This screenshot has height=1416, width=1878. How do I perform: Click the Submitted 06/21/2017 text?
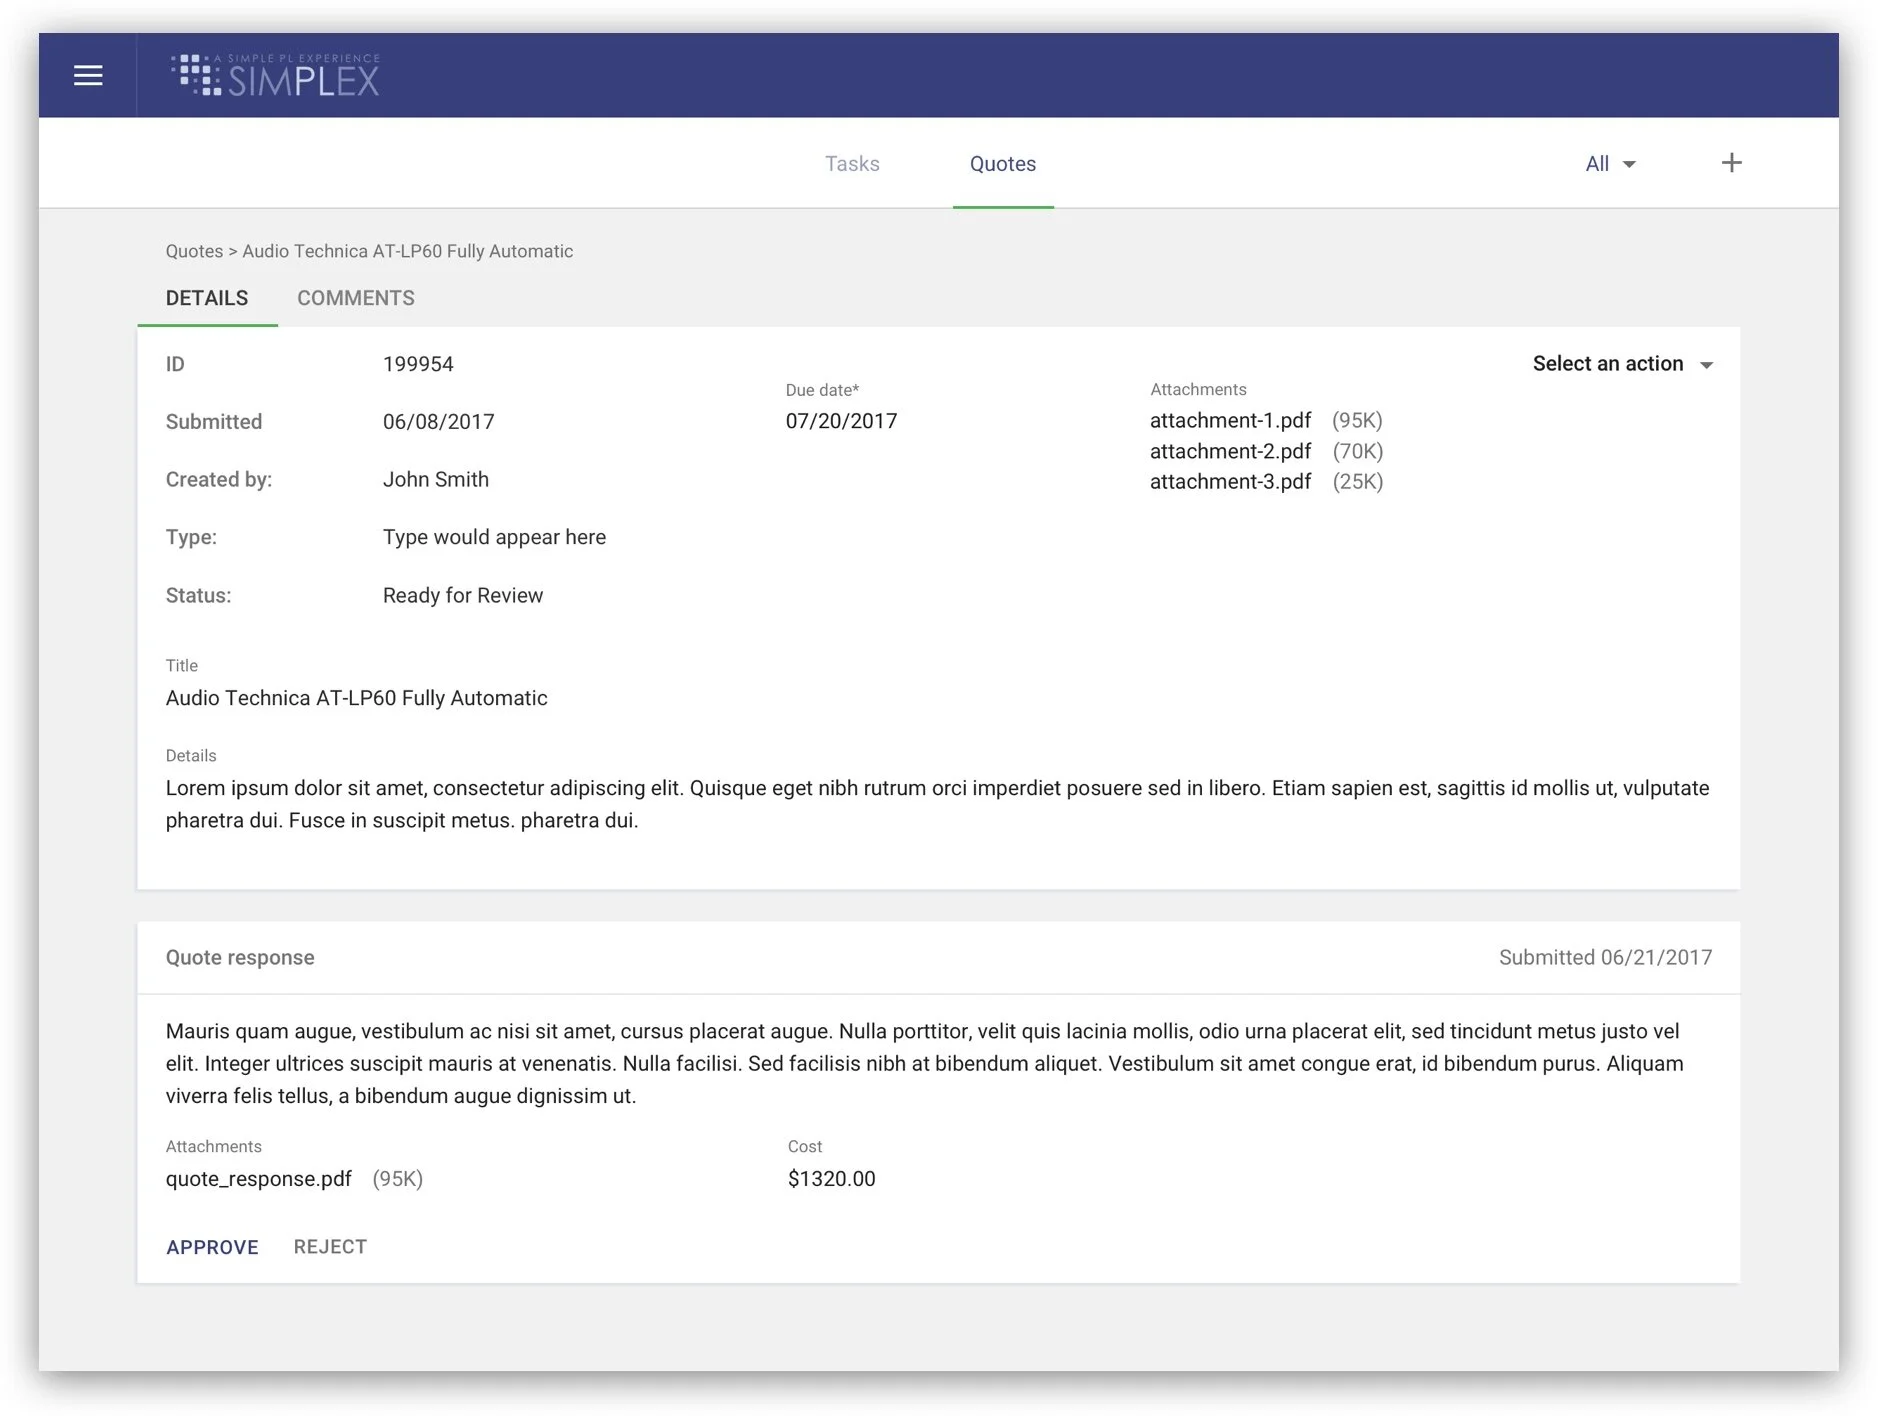click(x=1605, y=958)
